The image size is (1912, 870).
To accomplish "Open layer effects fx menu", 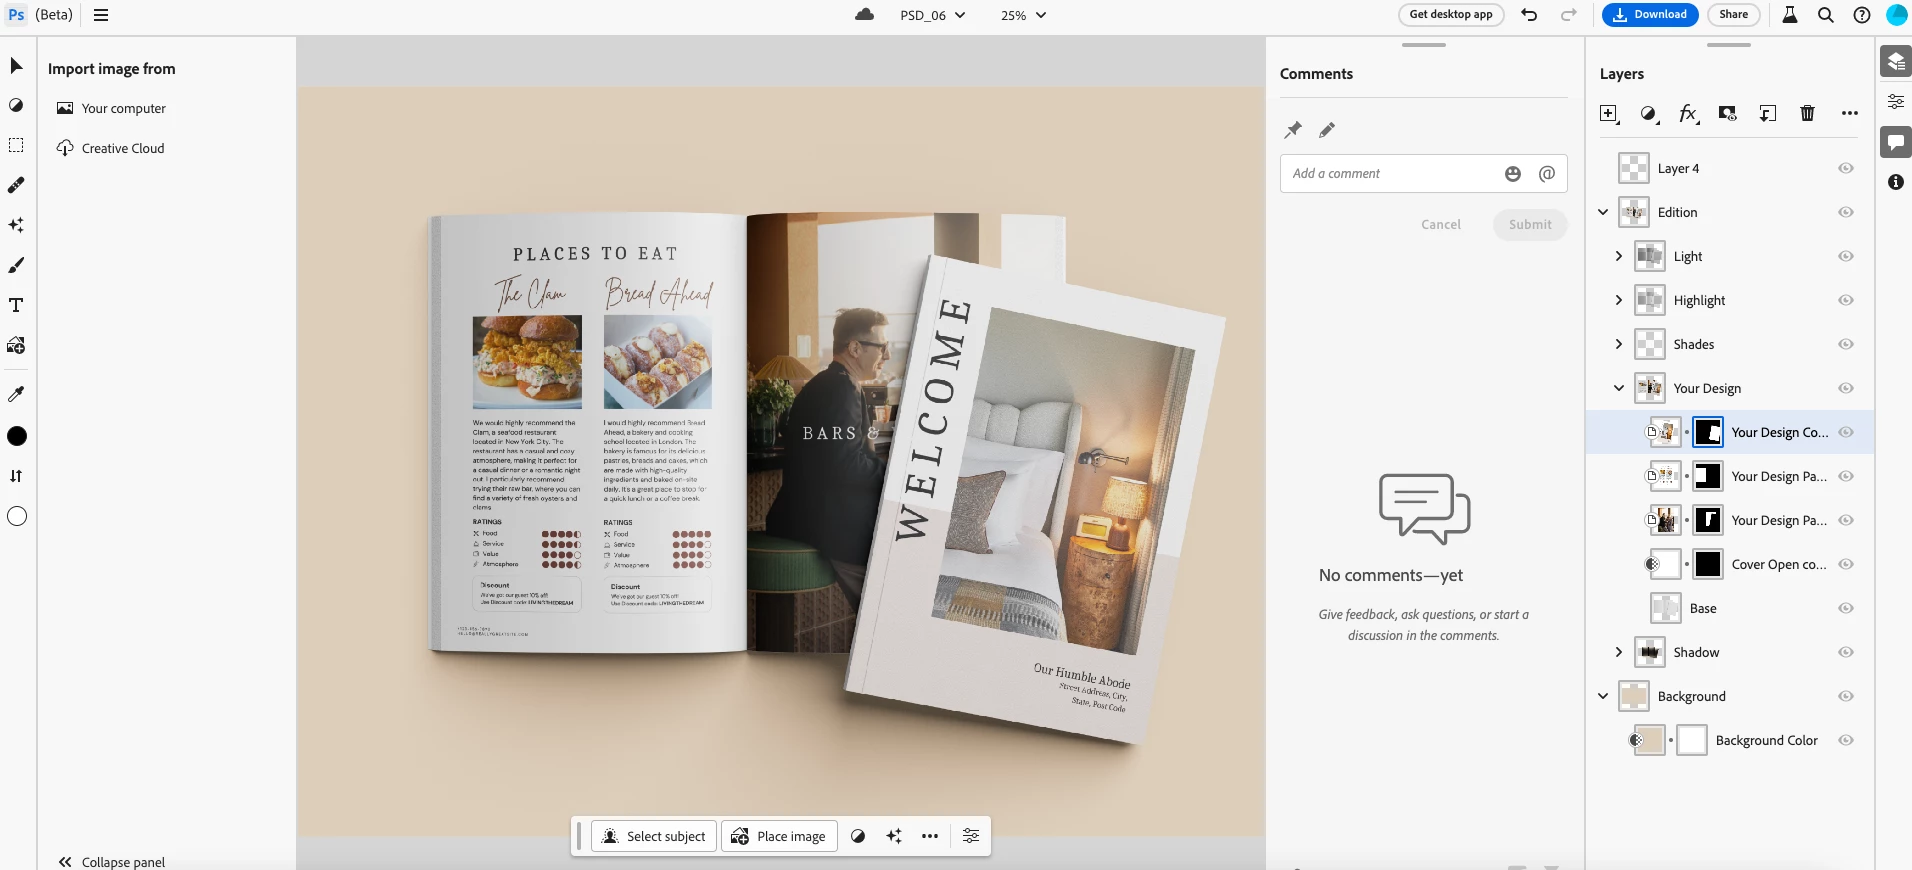I will pyautogui.click(x=1689, y=114).
